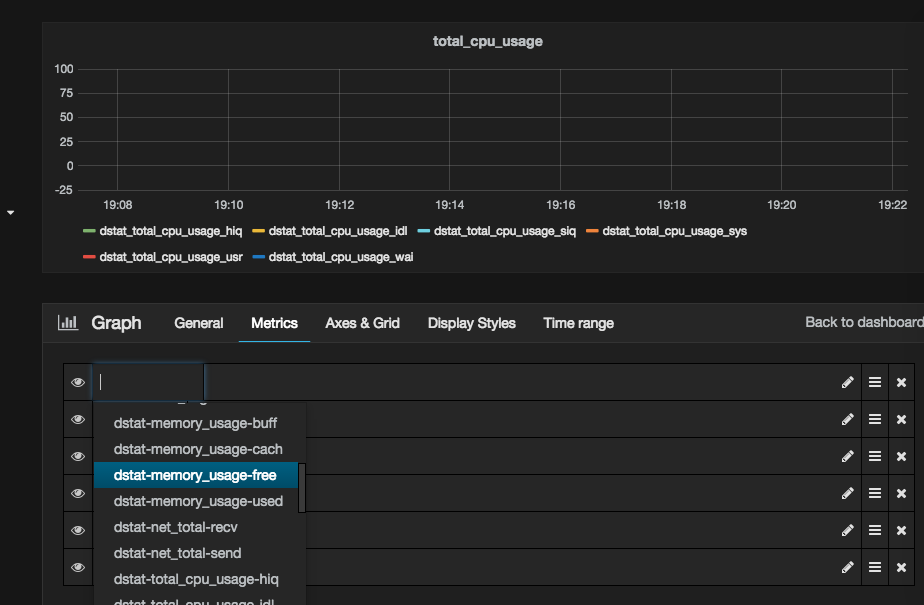The image size is (924, 605).
Task: Click inside the empty metric name input field
Action: click(x=148, y=382)
